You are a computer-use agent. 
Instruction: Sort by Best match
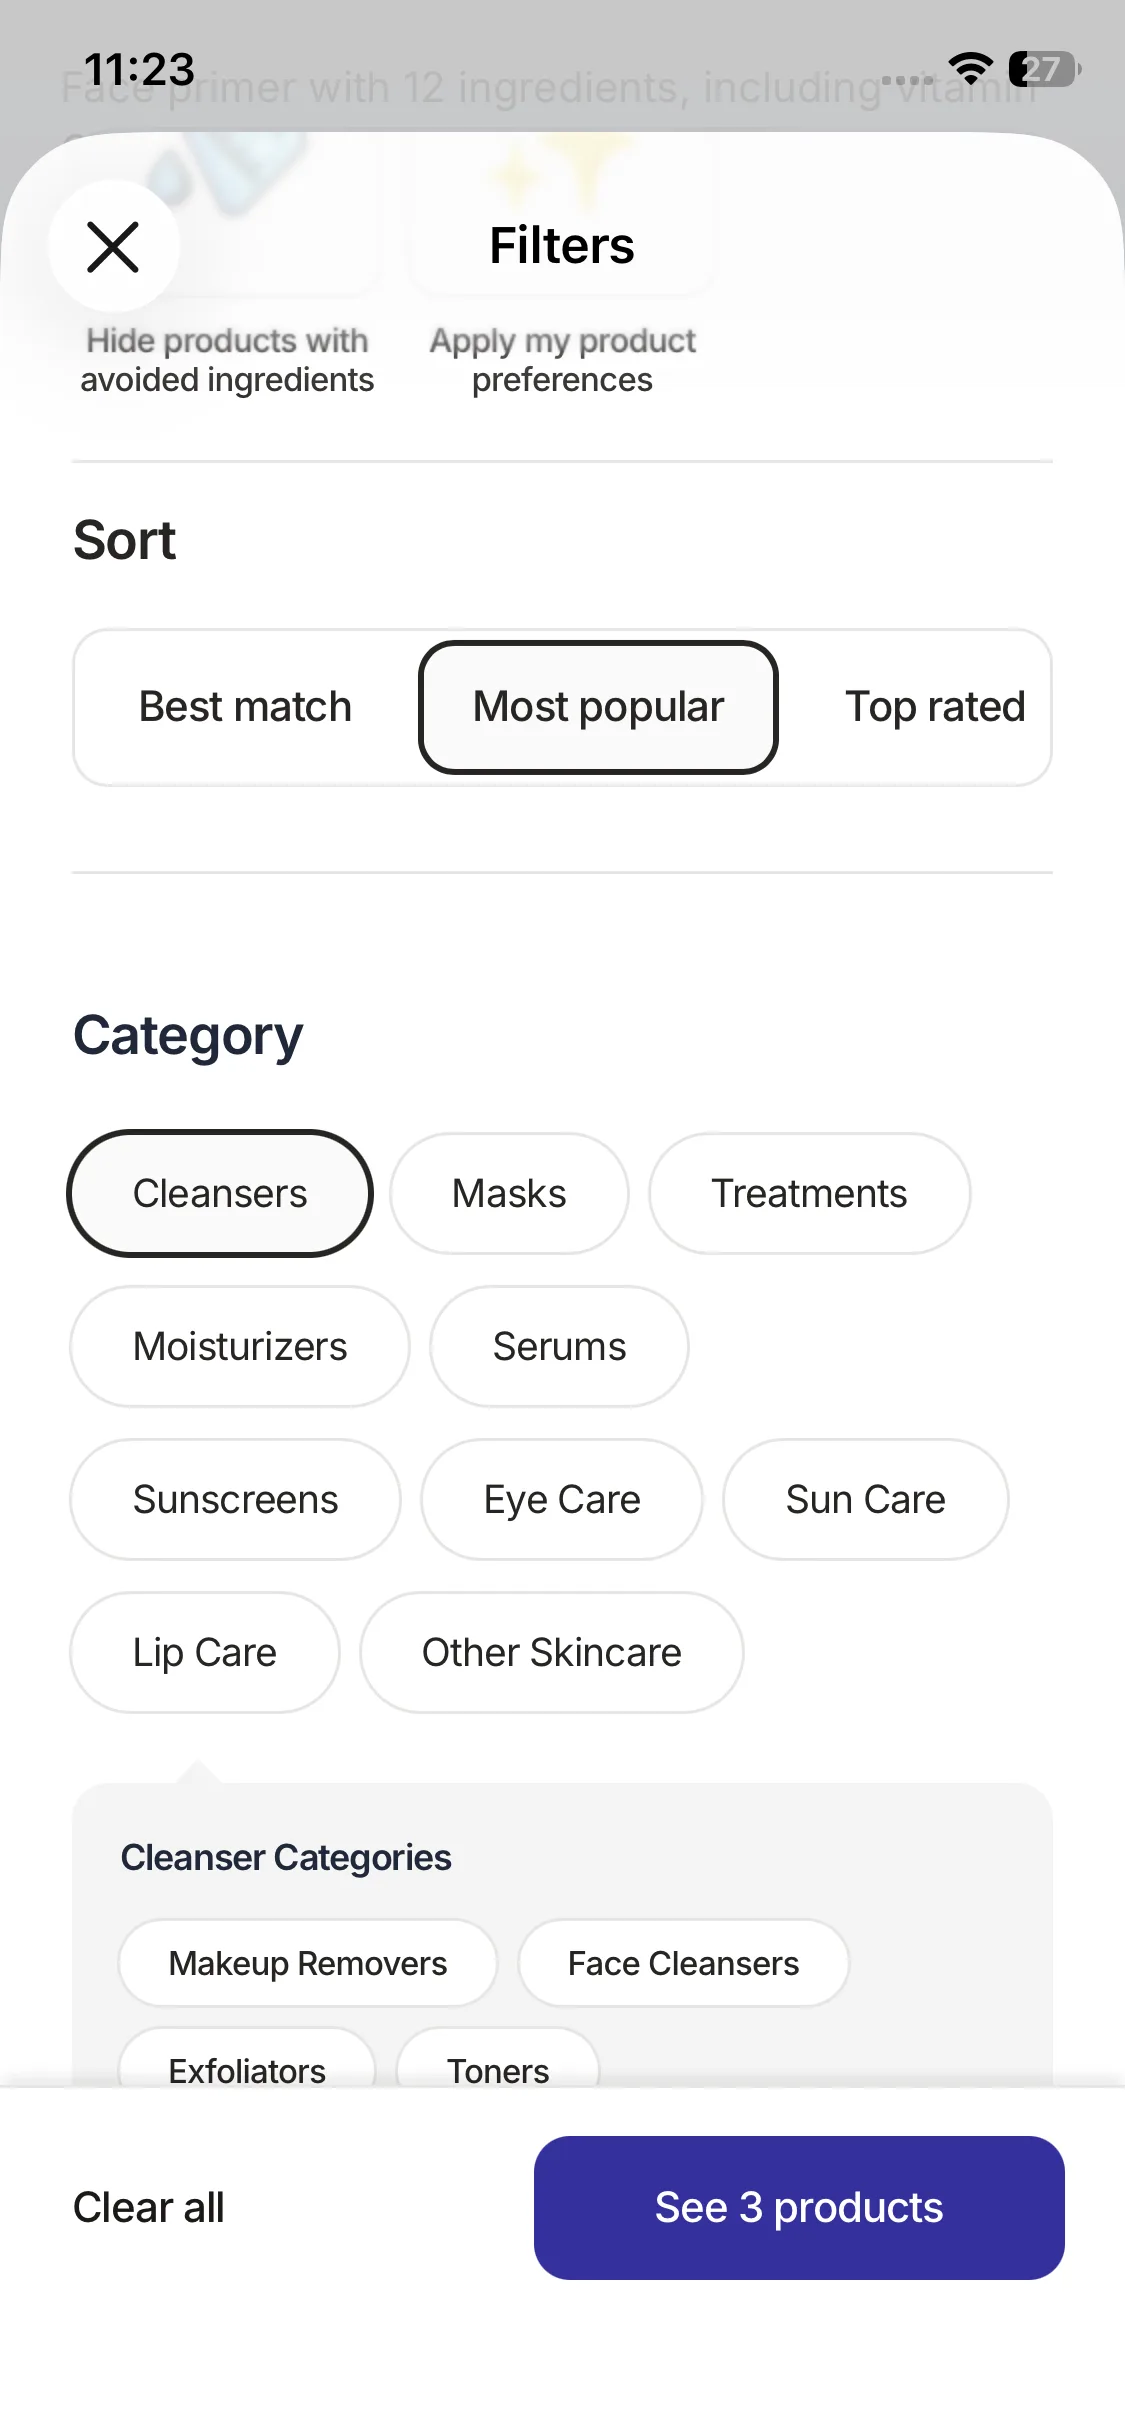245,707
